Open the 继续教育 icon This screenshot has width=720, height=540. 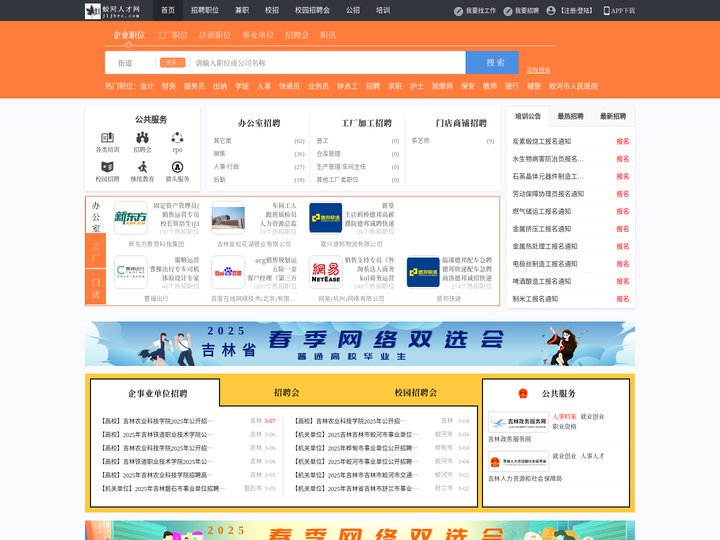(142, 167)
